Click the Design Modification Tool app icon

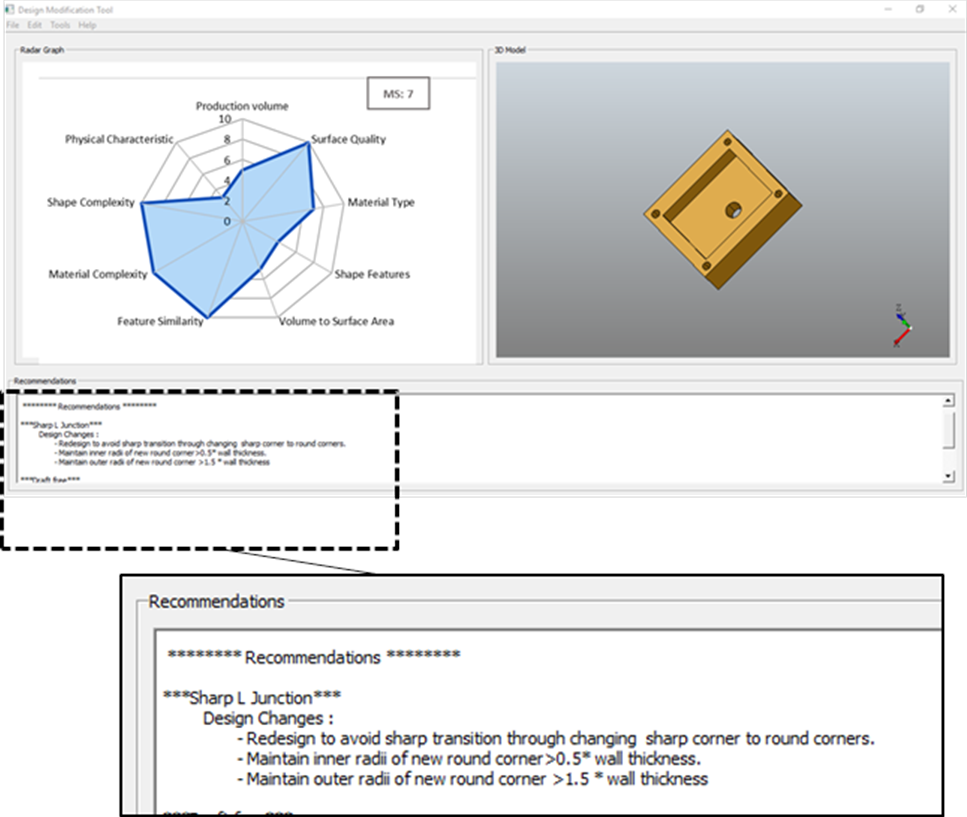click(8, 9)
